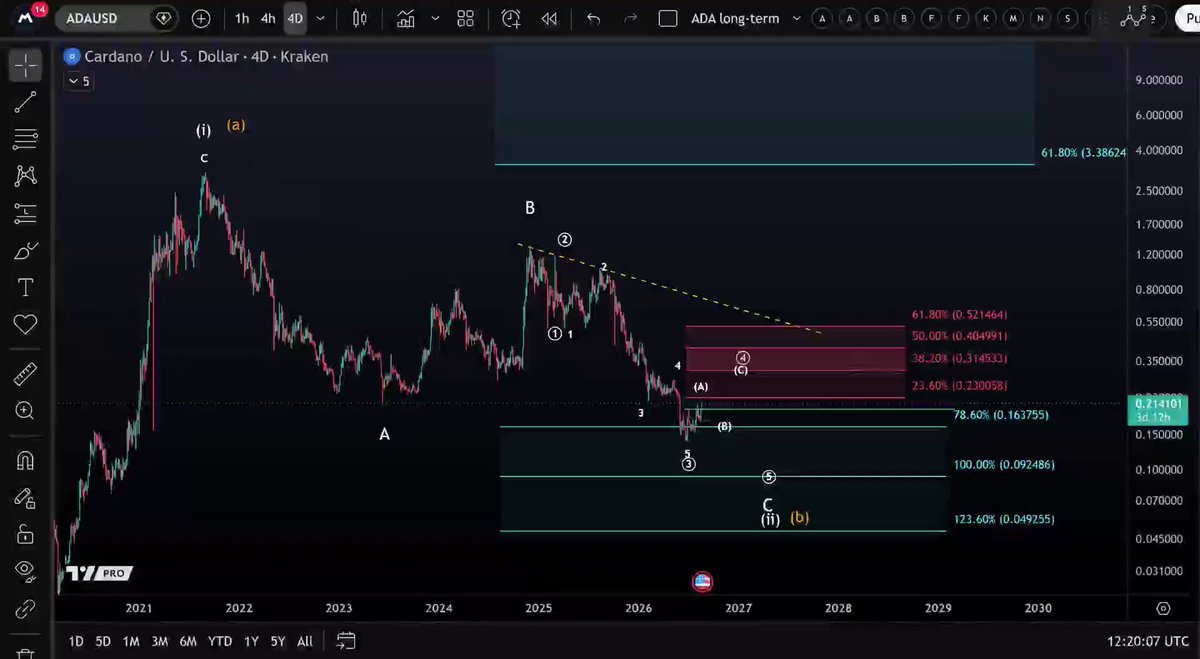Switch to the 4h interval

(x=268, y=18)
